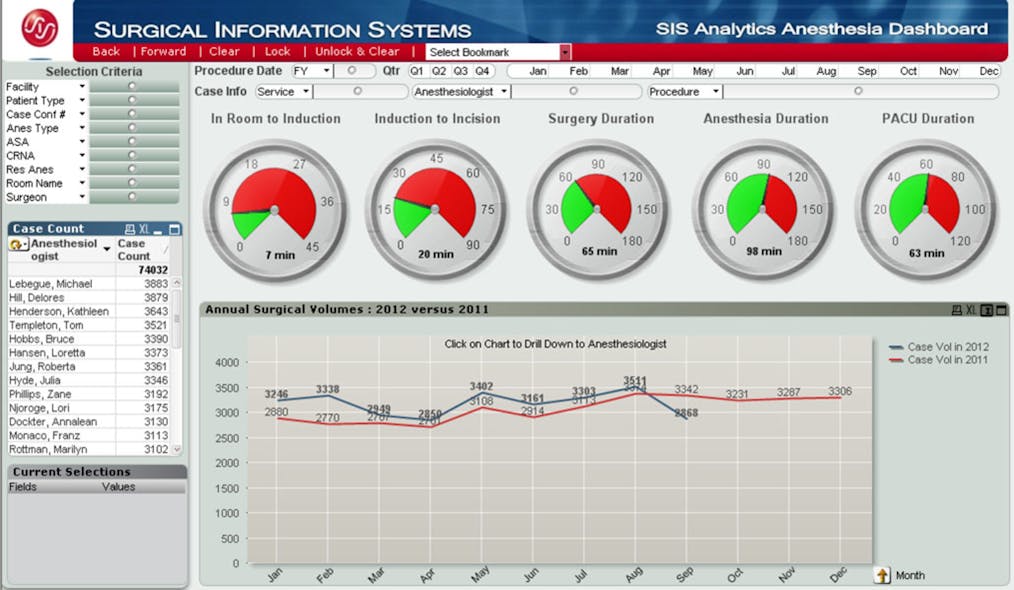This screenshot has width=1014, height=590.
Task: Export the Case Count table via the XL icon
Action: 144,228
